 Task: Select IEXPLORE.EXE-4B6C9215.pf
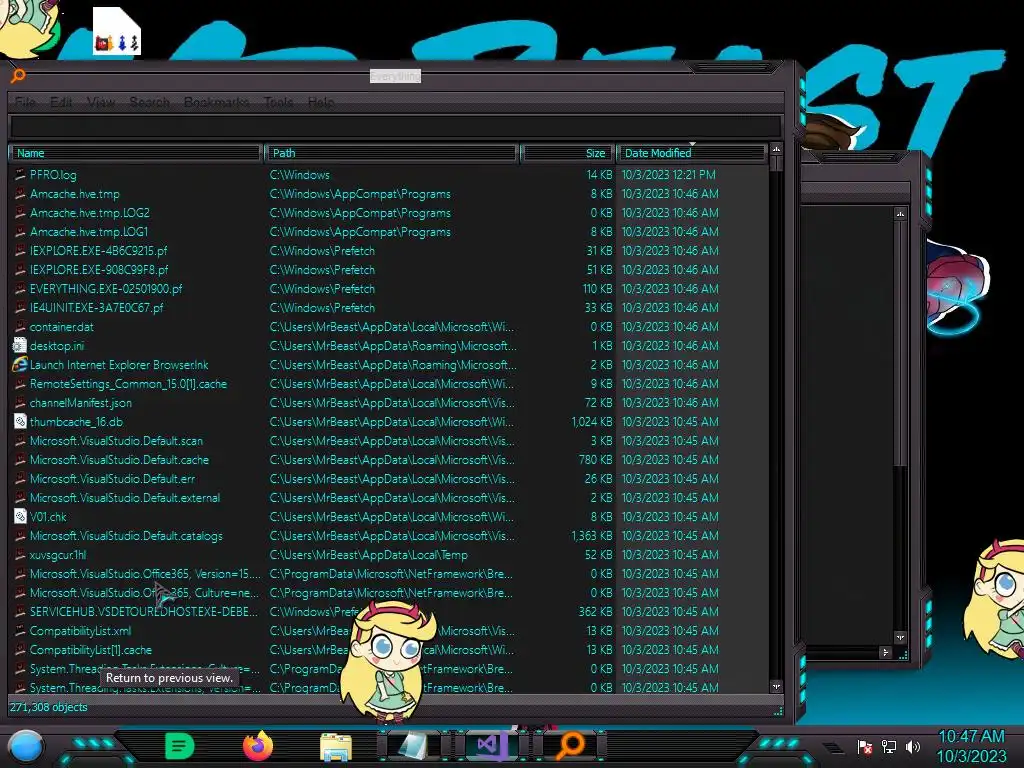[x=99, y=250]
